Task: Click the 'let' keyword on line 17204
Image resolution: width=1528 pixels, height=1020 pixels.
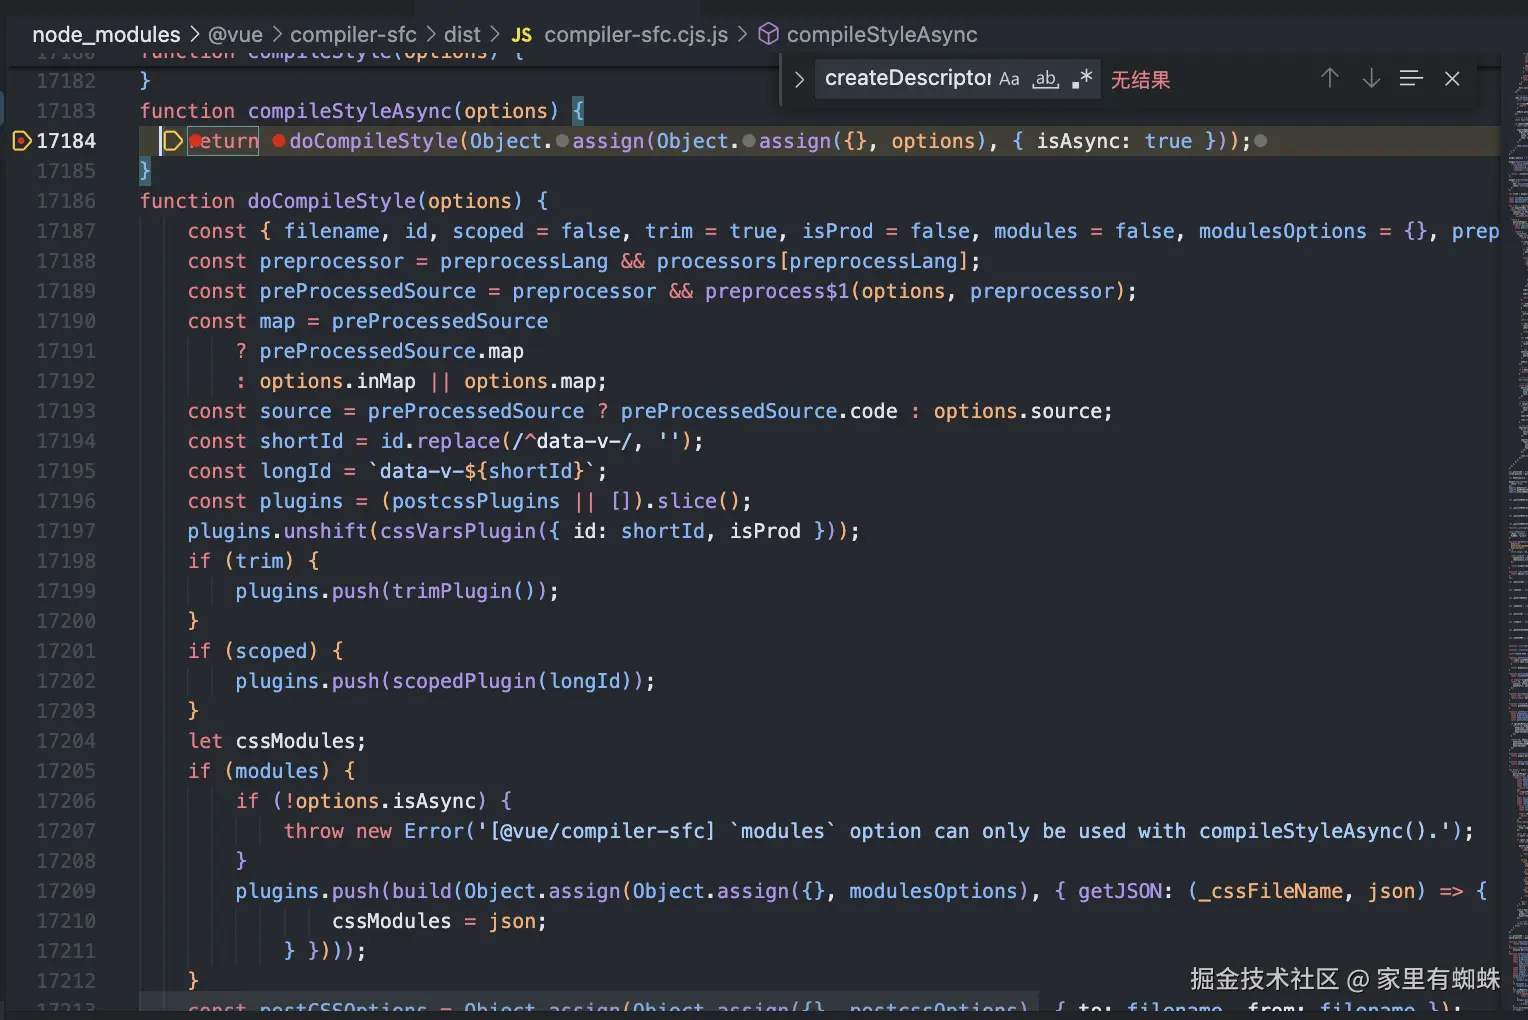Action: click(205, 741)
